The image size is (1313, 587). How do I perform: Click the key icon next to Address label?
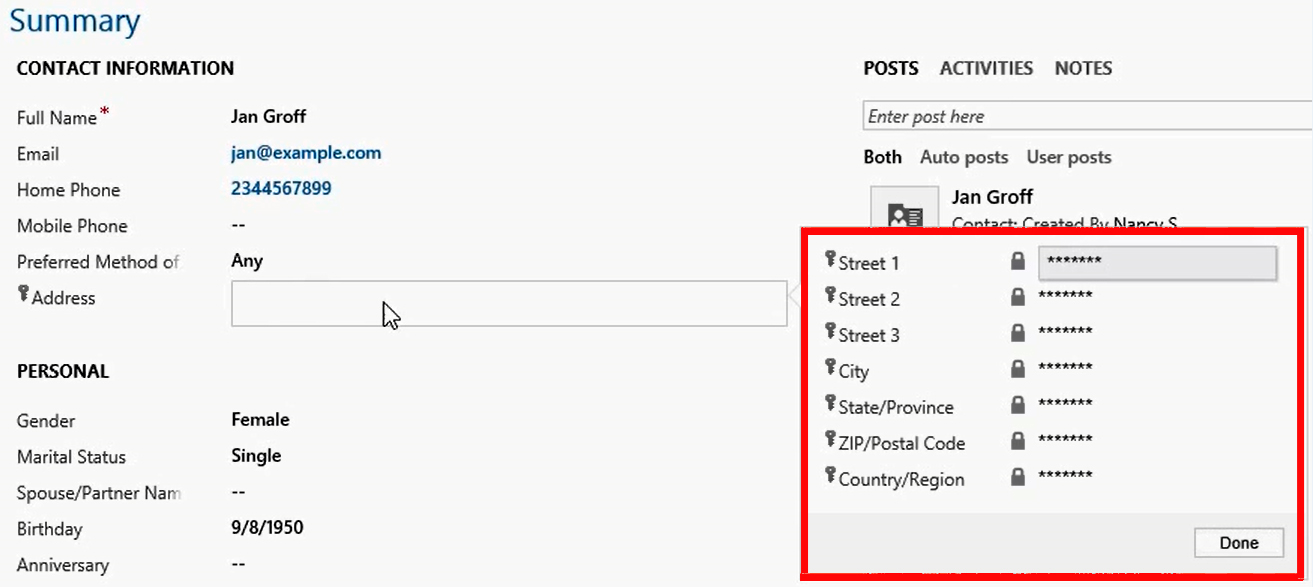point(23,294)
